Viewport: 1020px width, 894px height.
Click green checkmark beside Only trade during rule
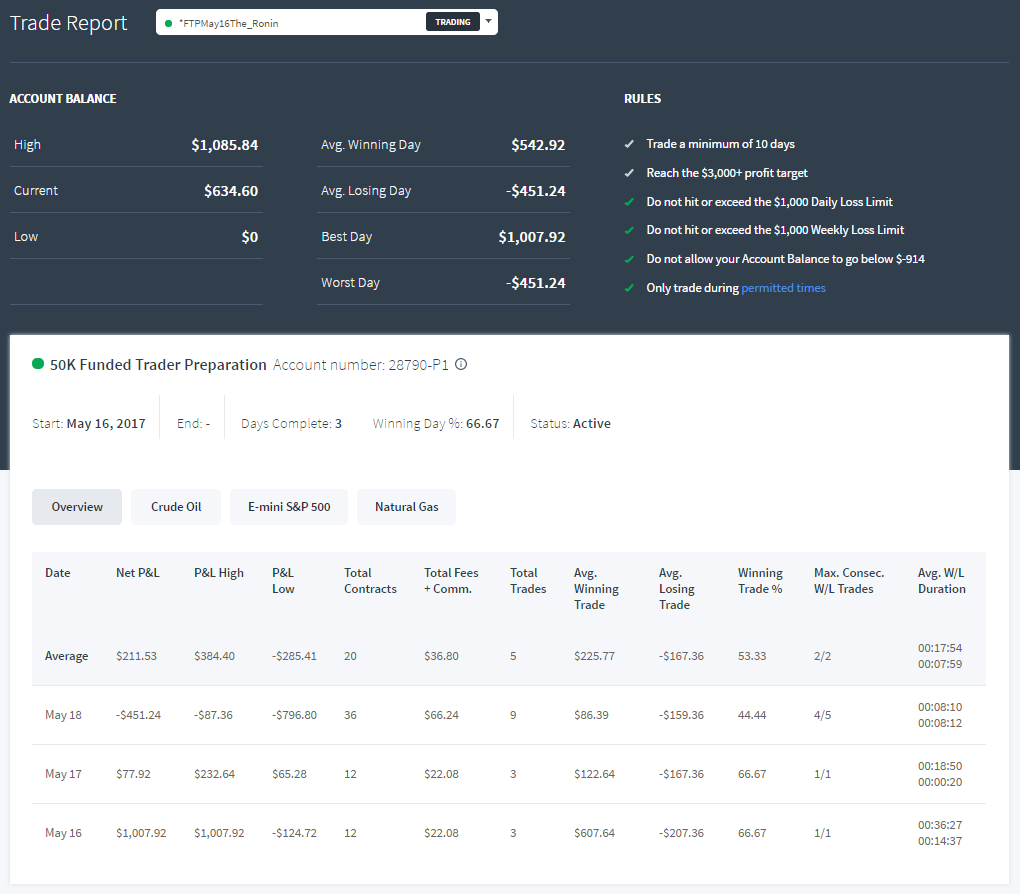[x=629, y=288]
